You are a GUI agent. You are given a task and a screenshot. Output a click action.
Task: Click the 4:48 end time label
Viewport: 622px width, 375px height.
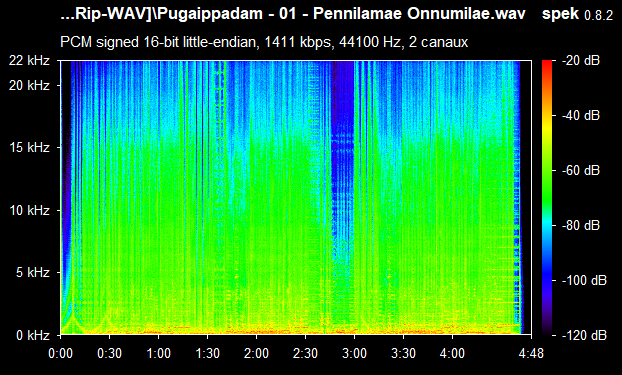coord(531,353)
